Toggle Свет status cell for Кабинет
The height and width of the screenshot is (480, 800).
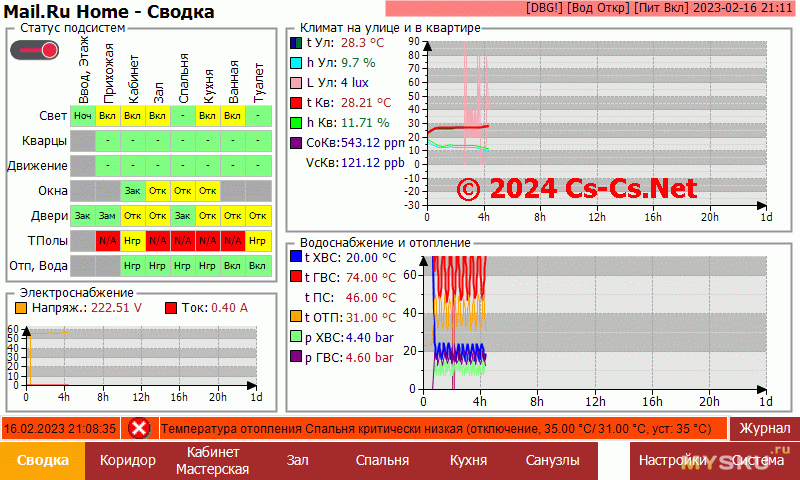point(133,116)
